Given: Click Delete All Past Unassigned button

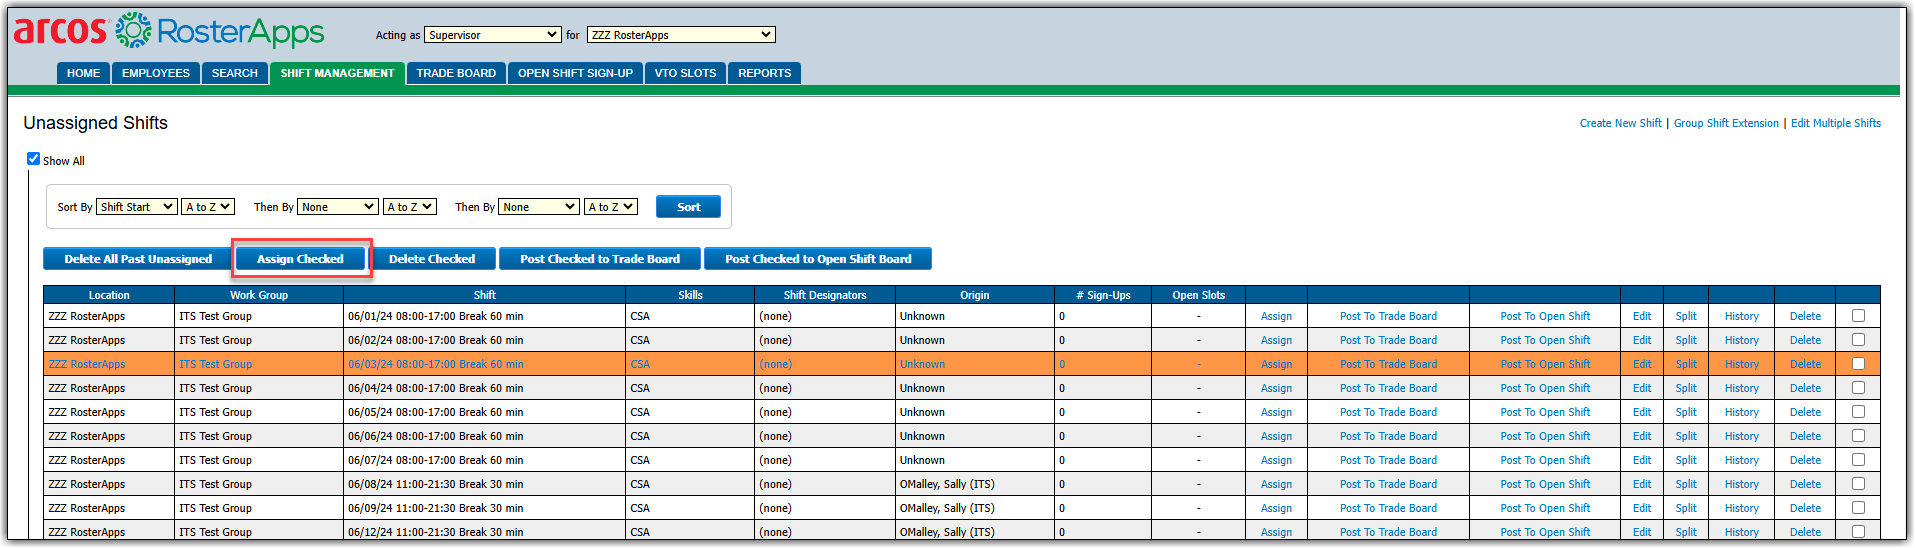Looking at the screenshot, I should coord(138,259).
